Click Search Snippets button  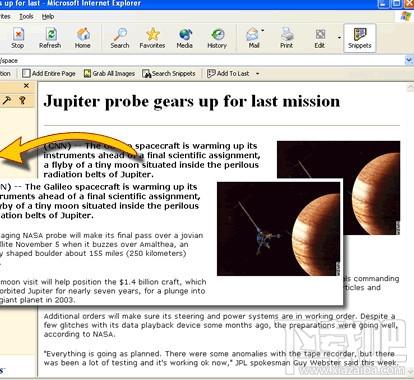pyautogui.click(x=169, y=73)
